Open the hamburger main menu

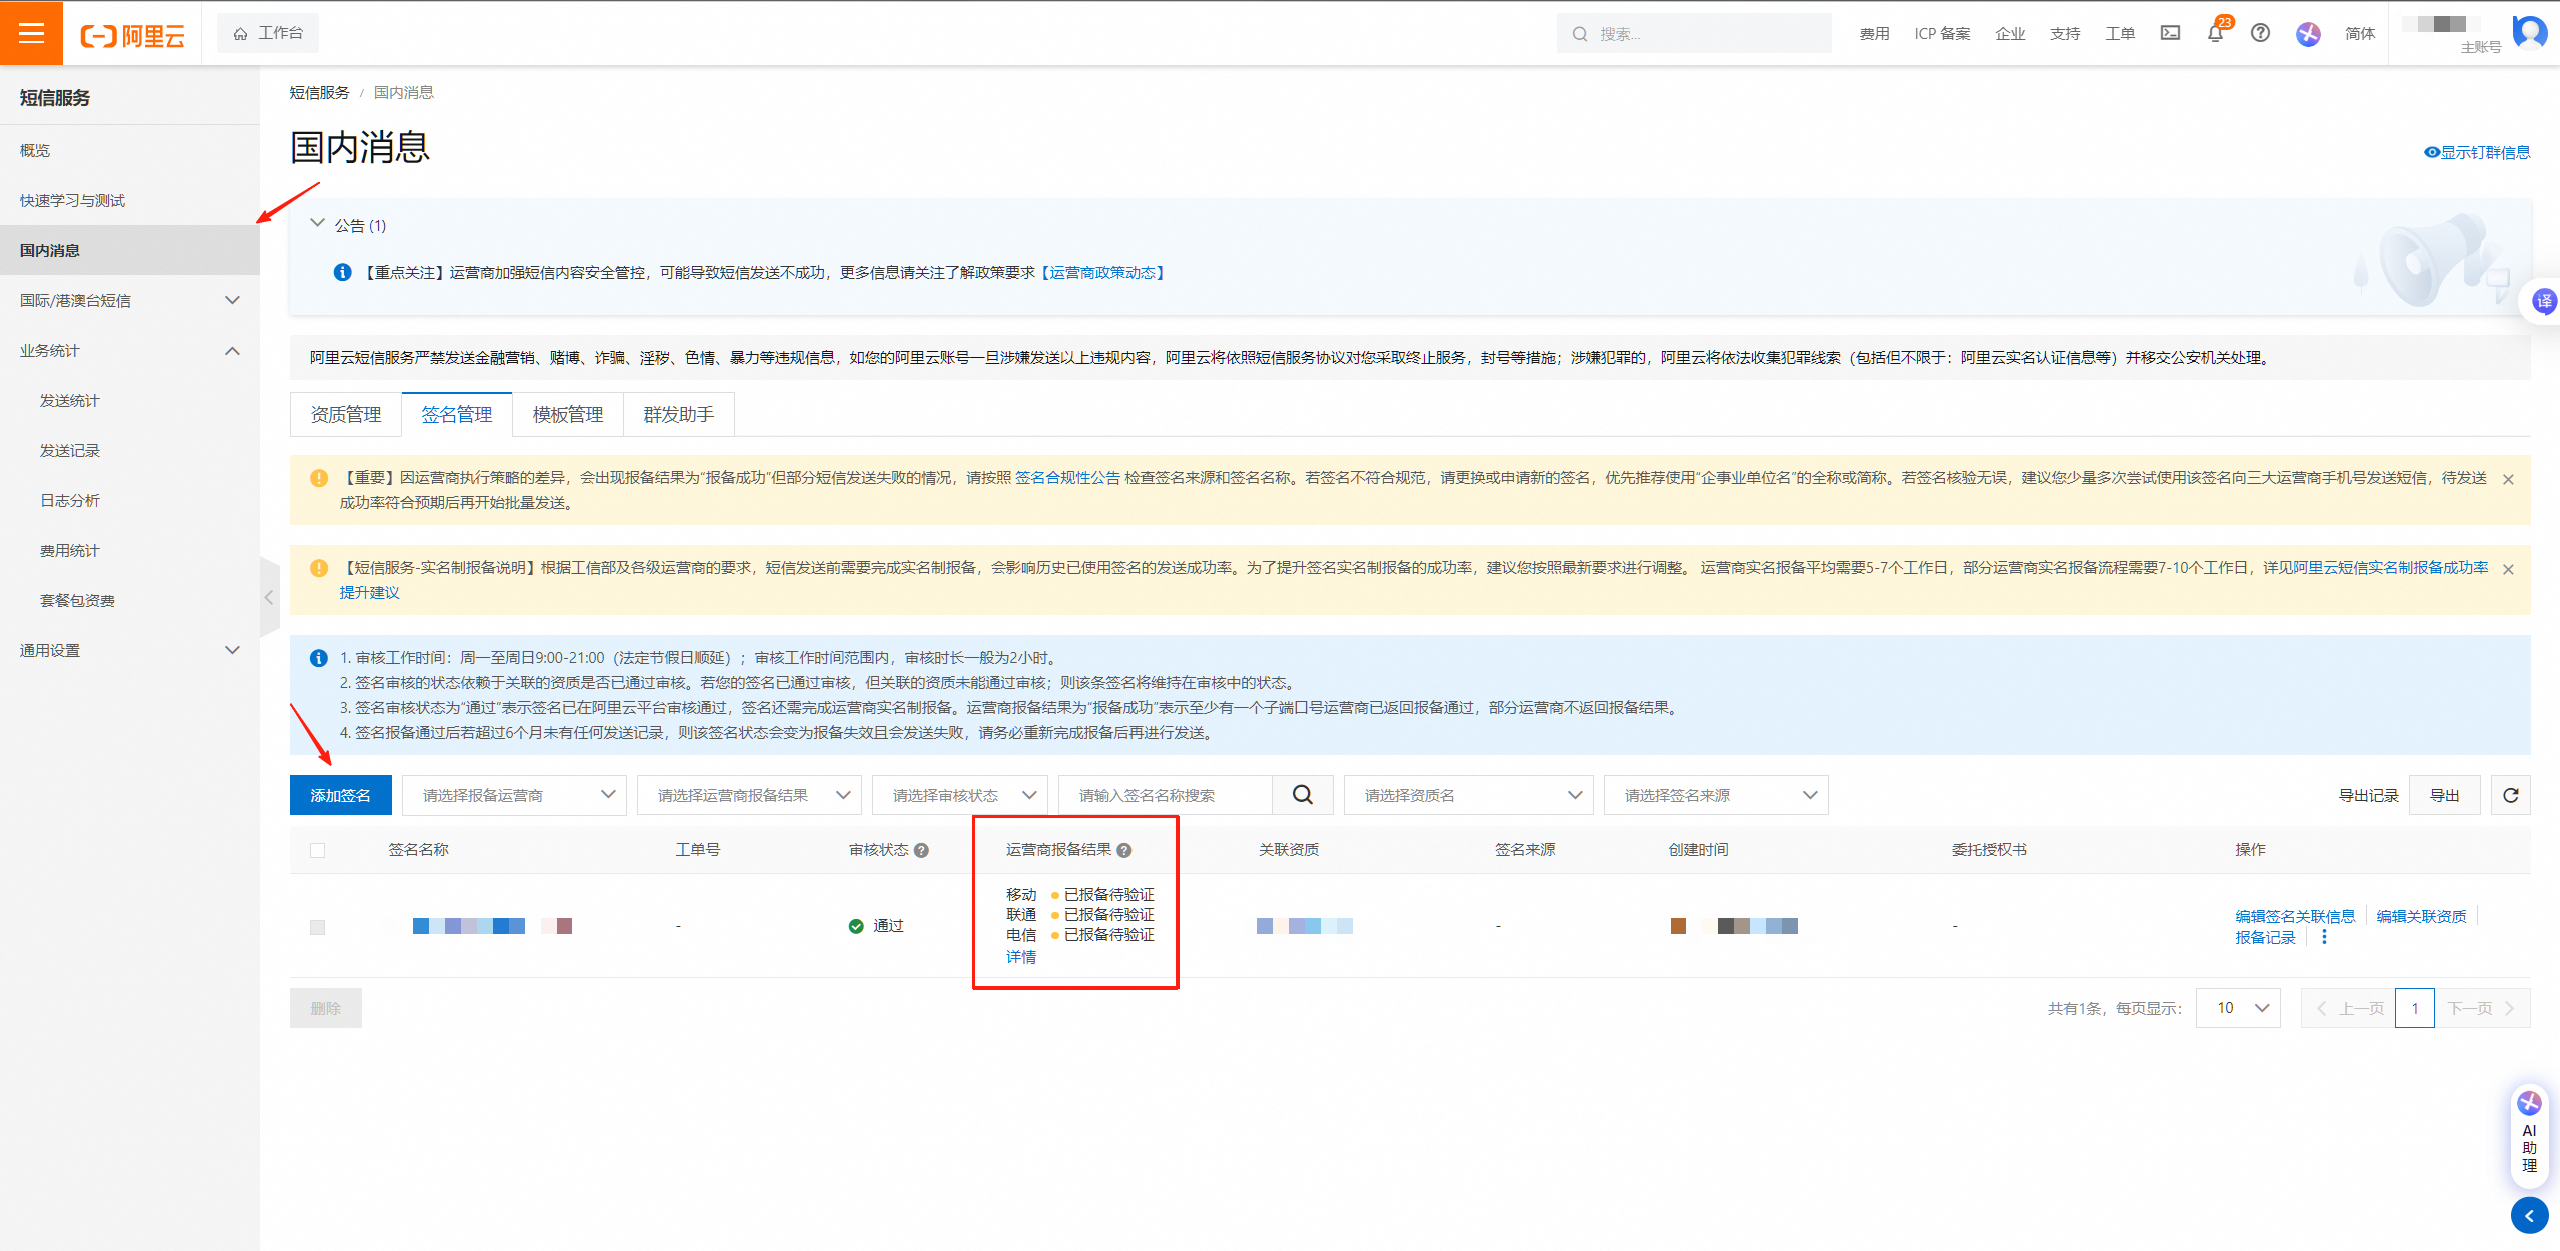point(31,33)
